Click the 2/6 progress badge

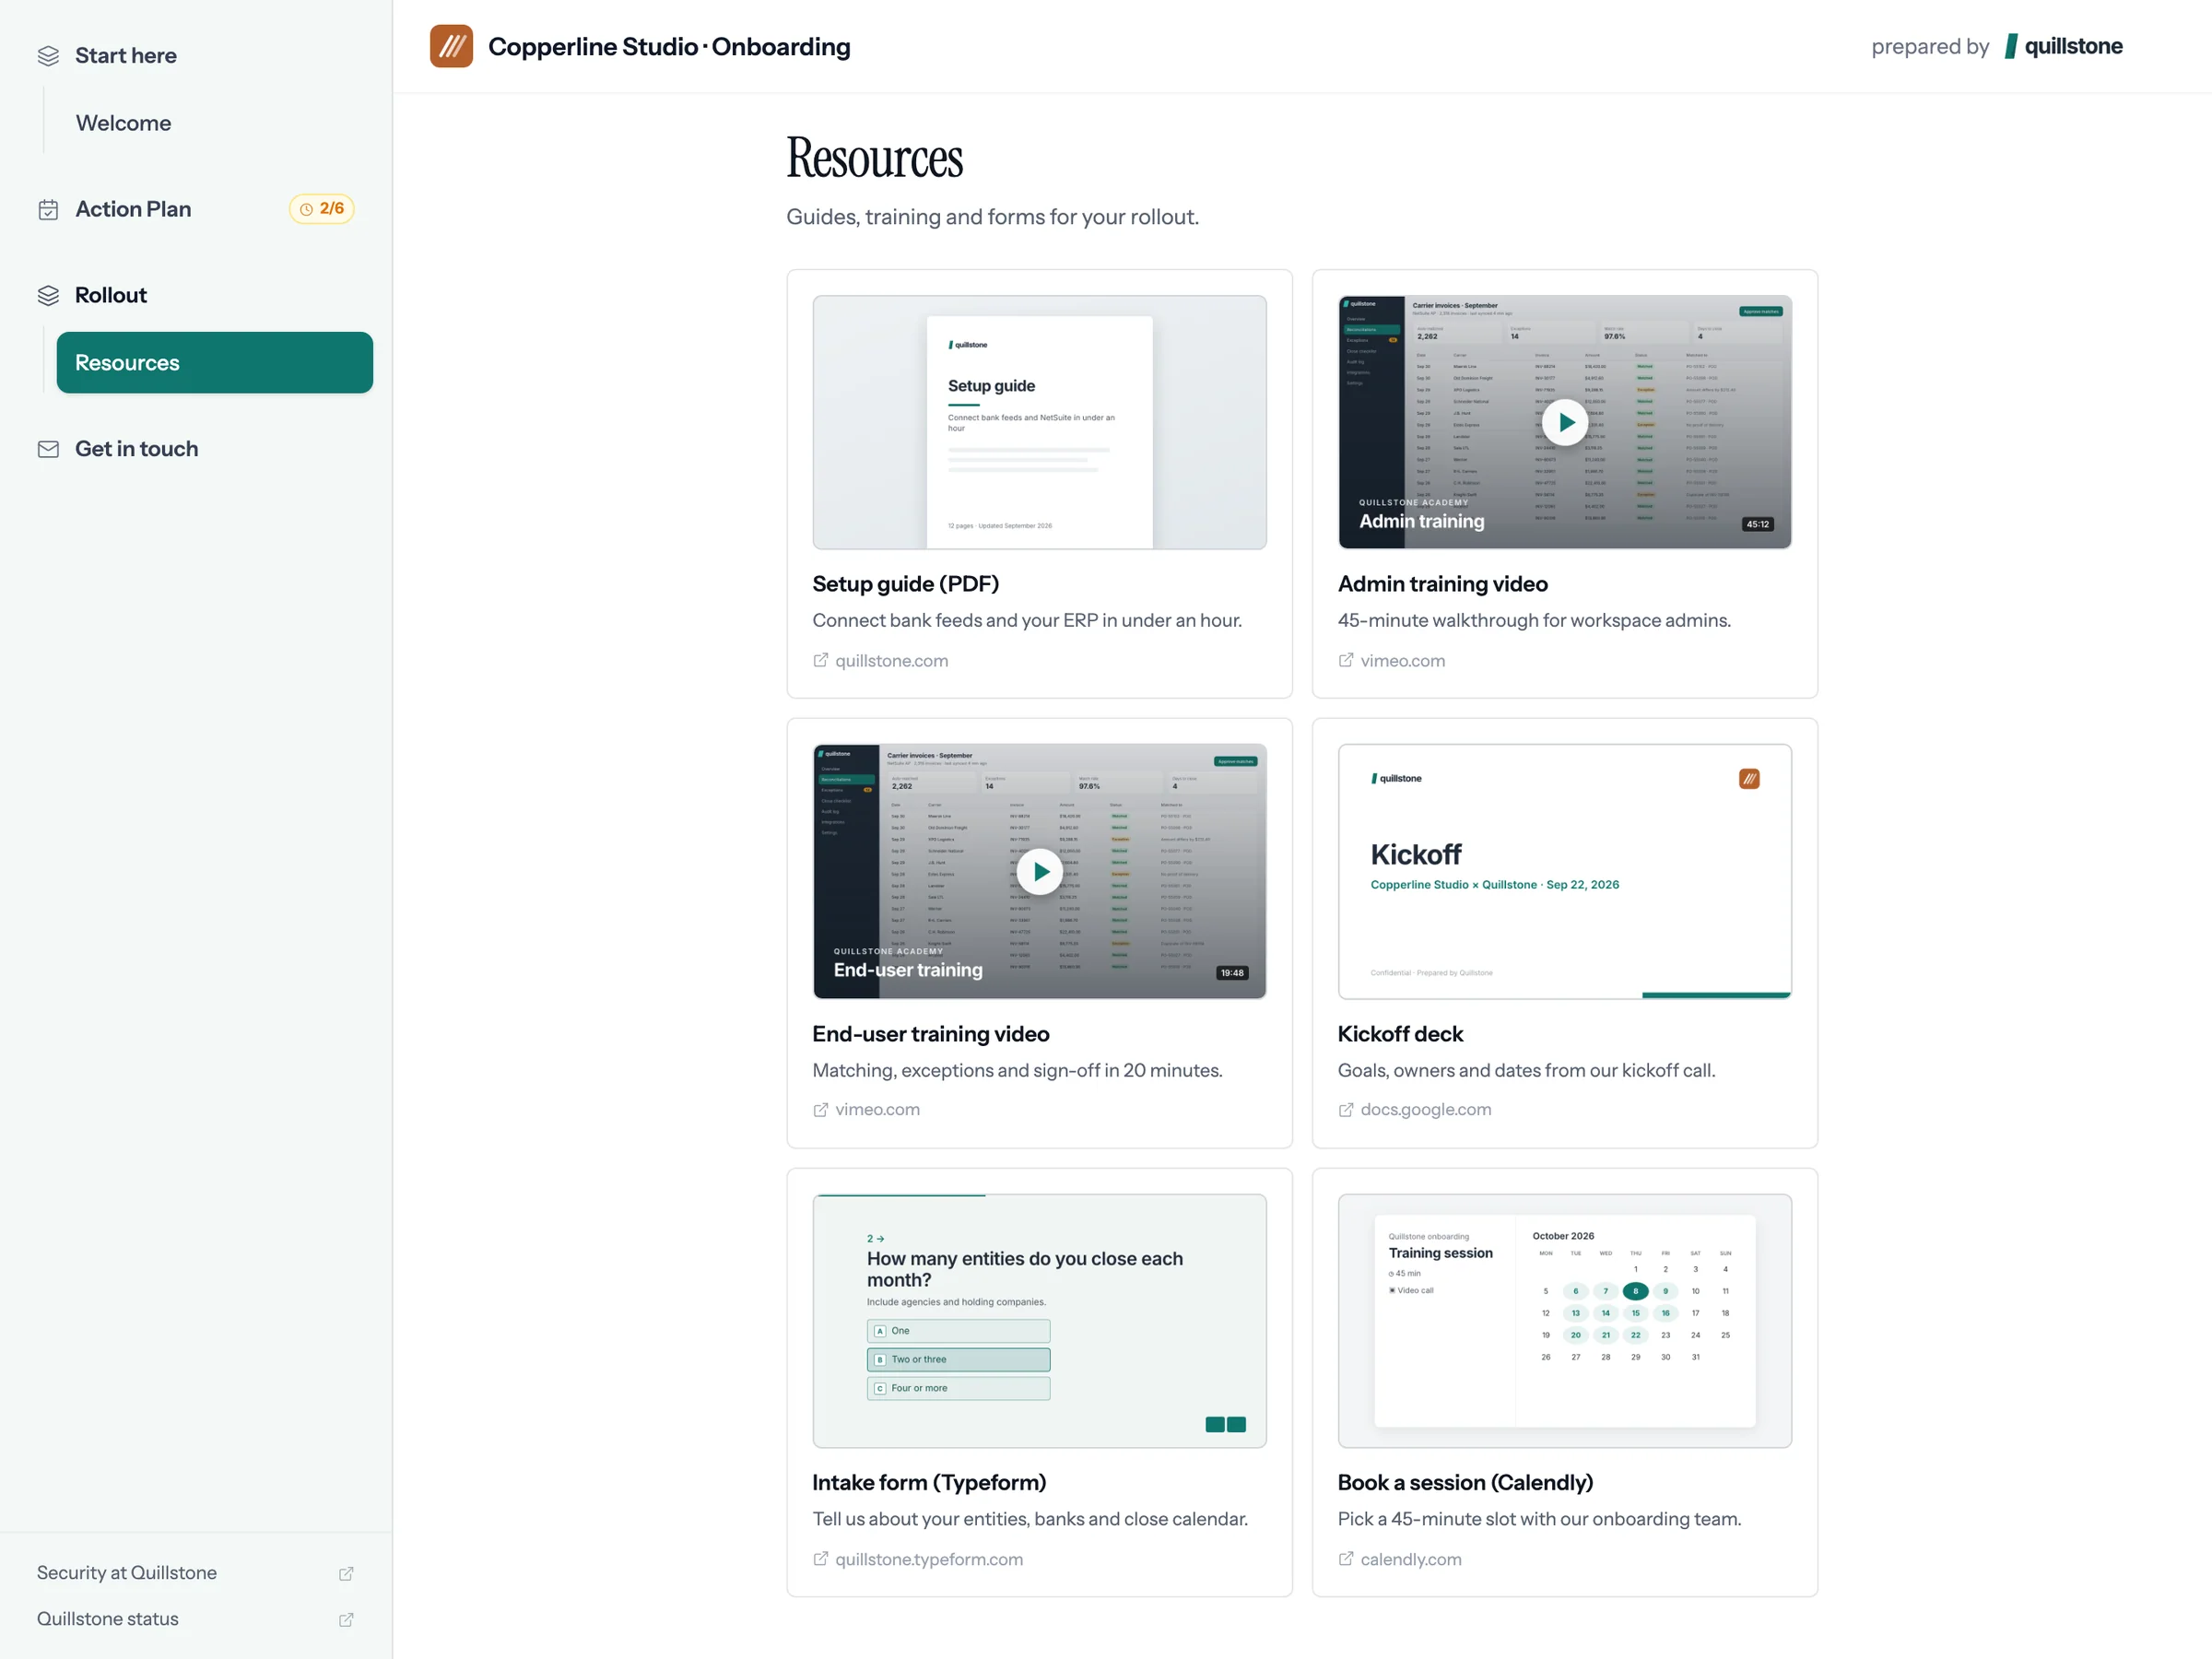[x=322, y=209]
